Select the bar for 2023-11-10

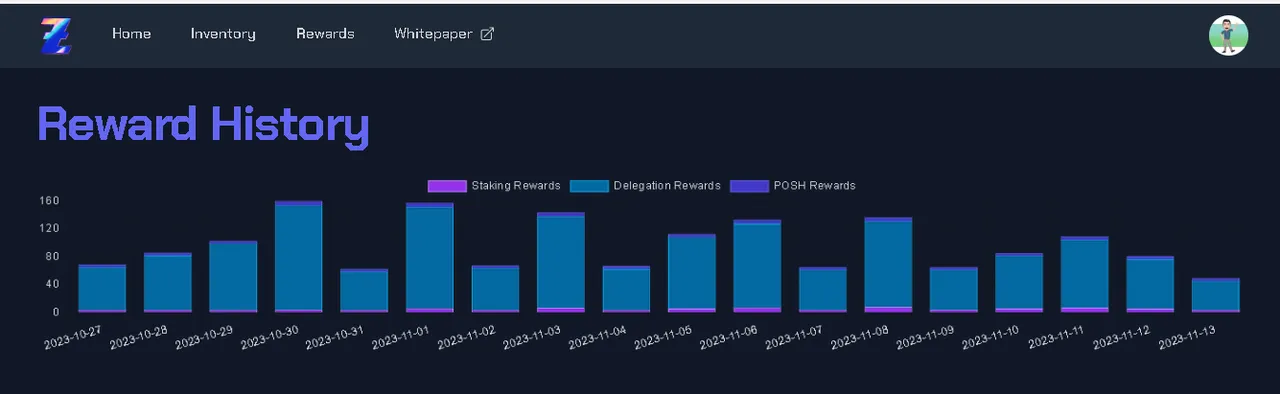(1019, 283)
